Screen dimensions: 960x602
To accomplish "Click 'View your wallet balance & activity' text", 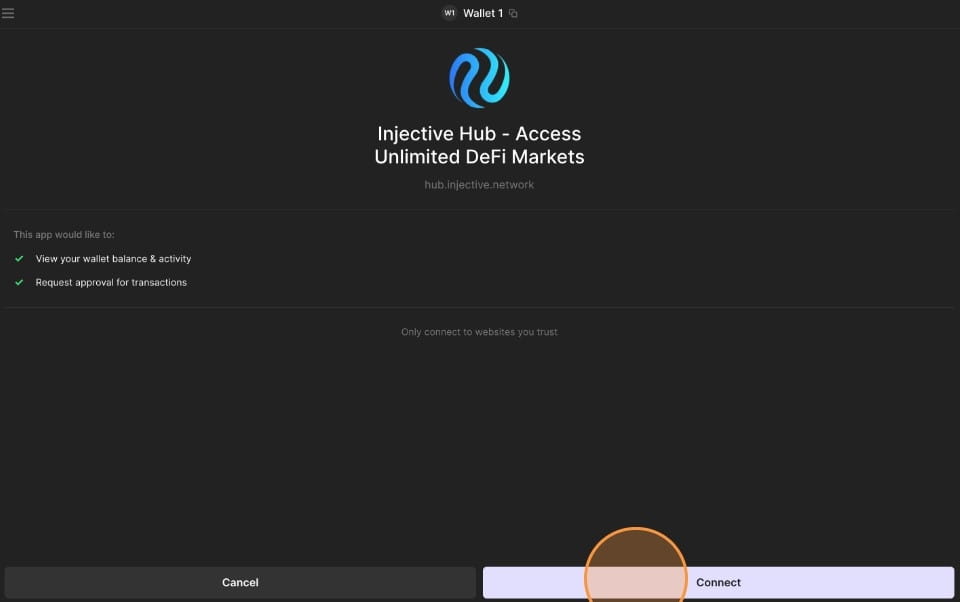I will coord(113,258).
